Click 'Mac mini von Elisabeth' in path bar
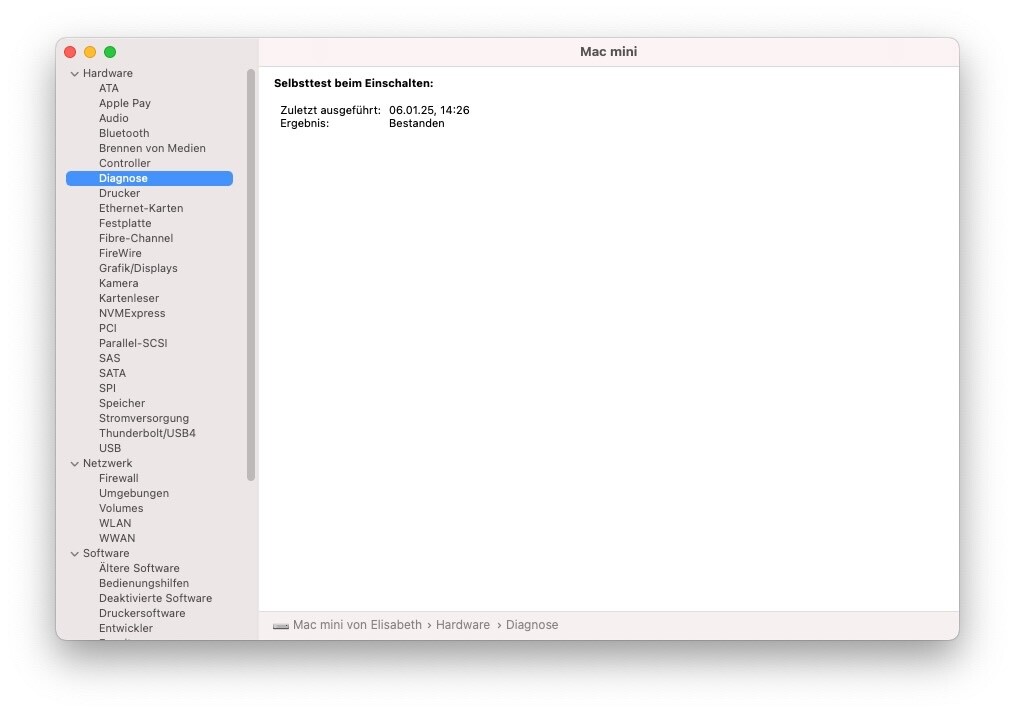Viewport: 1015px width, 714px height. (x=357, y=625)
